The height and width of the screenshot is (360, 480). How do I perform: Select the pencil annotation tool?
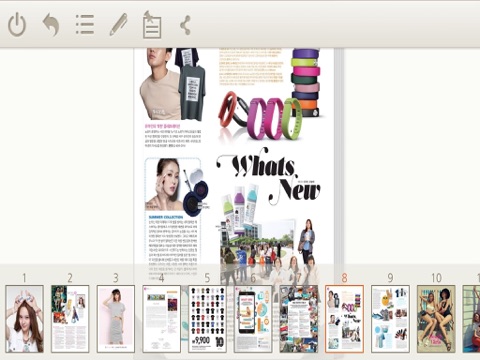coord(119,24)
